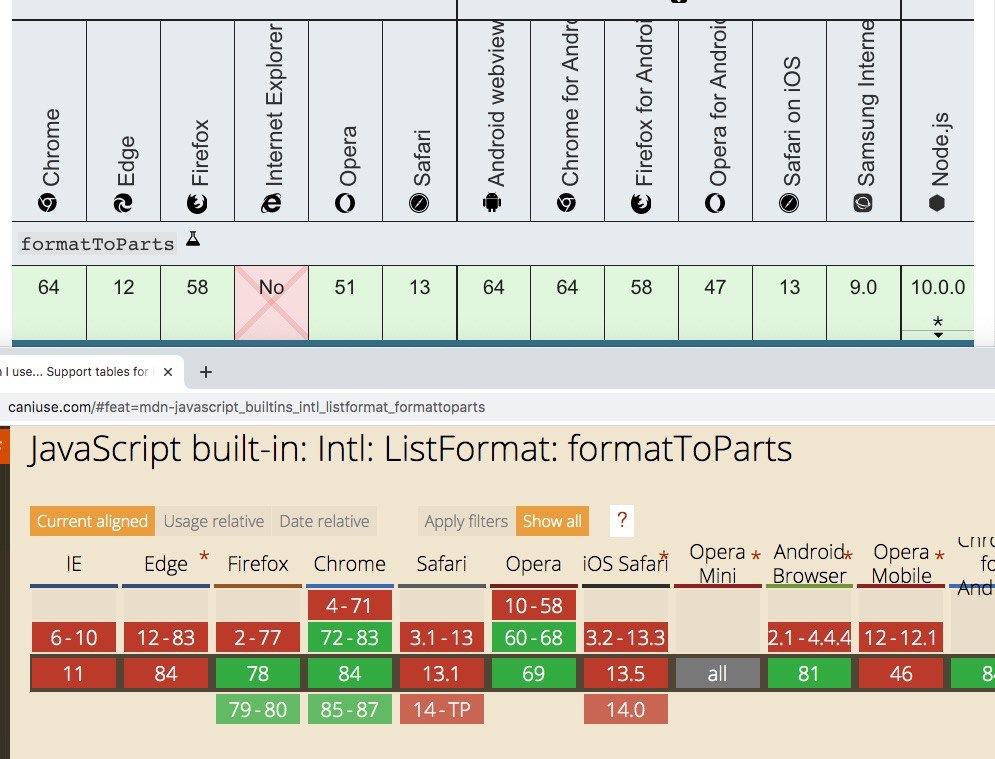Click the asterisk note next to Opera Mobile

point(940,557)
